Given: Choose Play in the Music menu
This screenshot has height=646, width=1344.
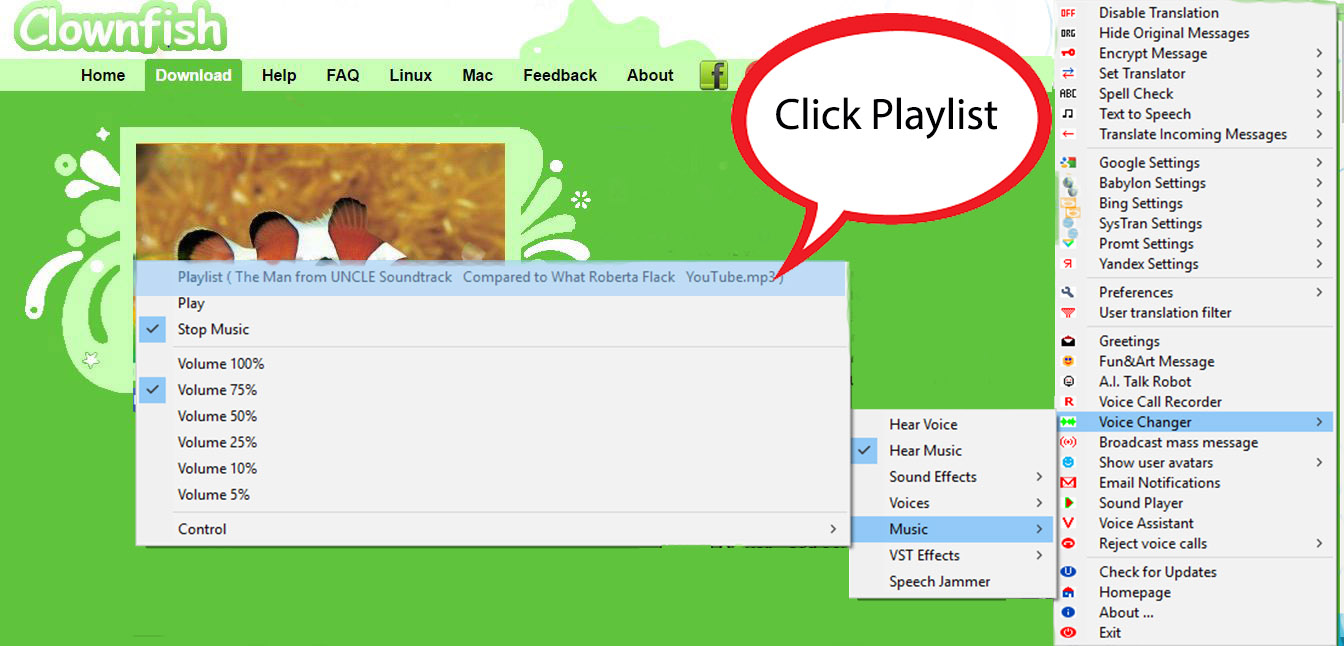Looking at the screenshot, I should 491,303.
